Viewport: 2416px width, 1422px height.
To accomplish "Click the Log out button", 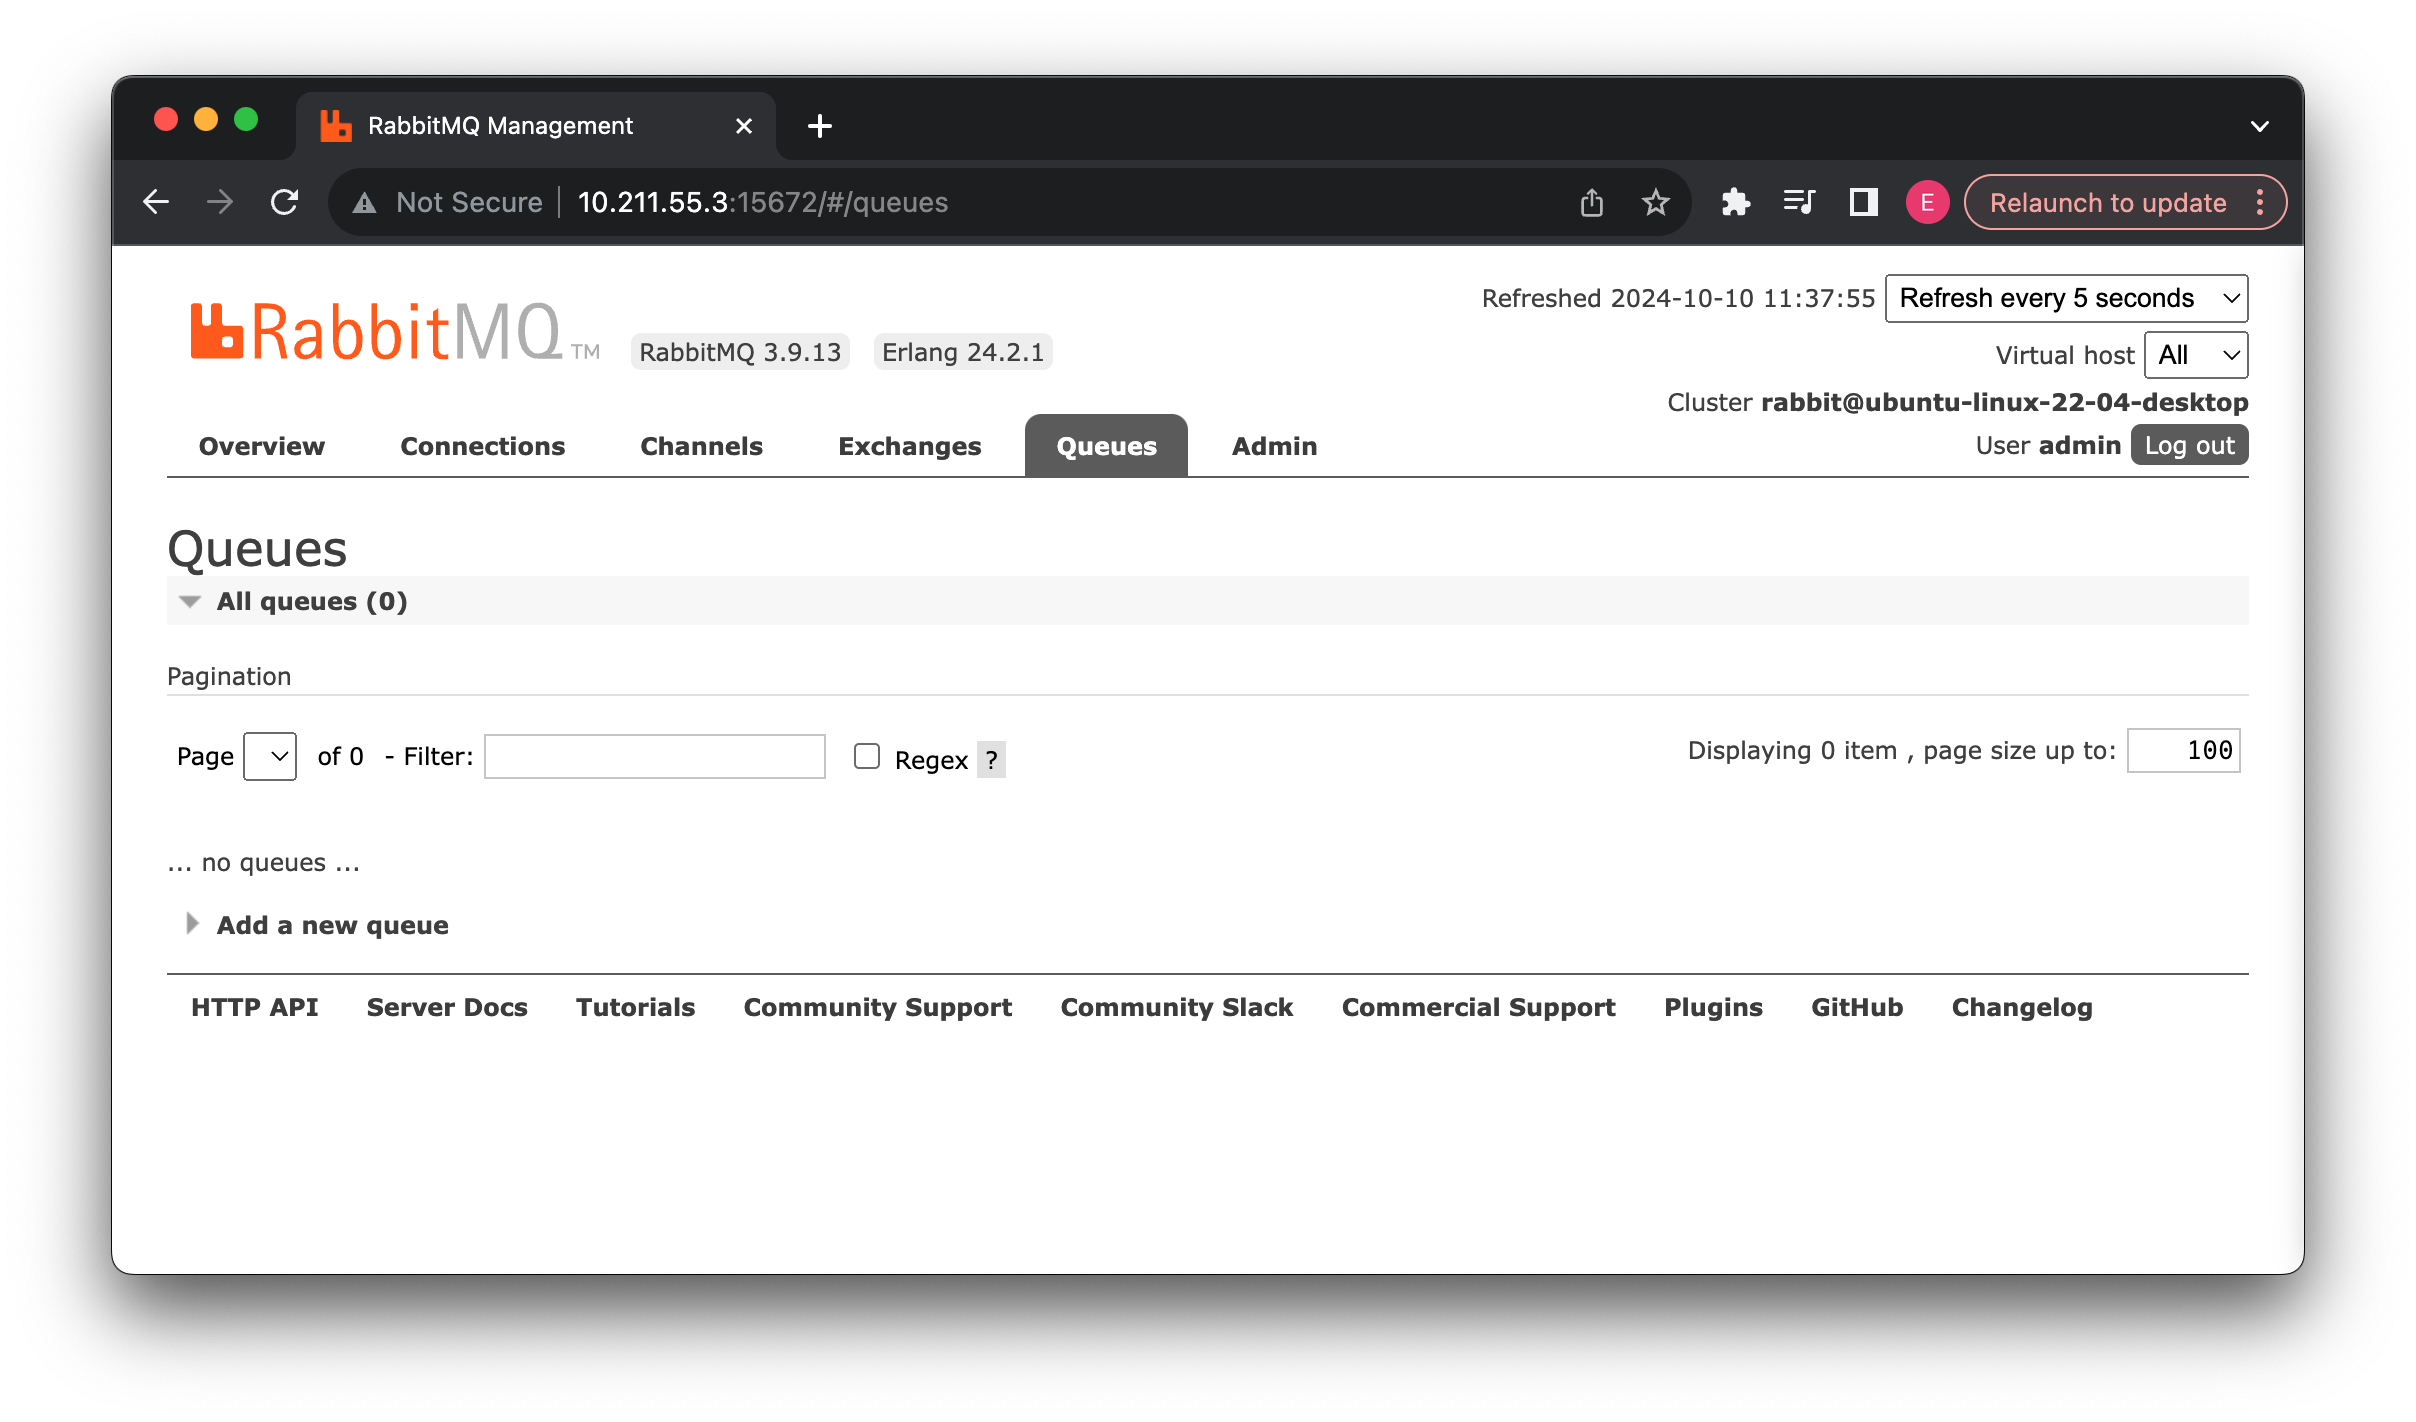I will 2188,445.
